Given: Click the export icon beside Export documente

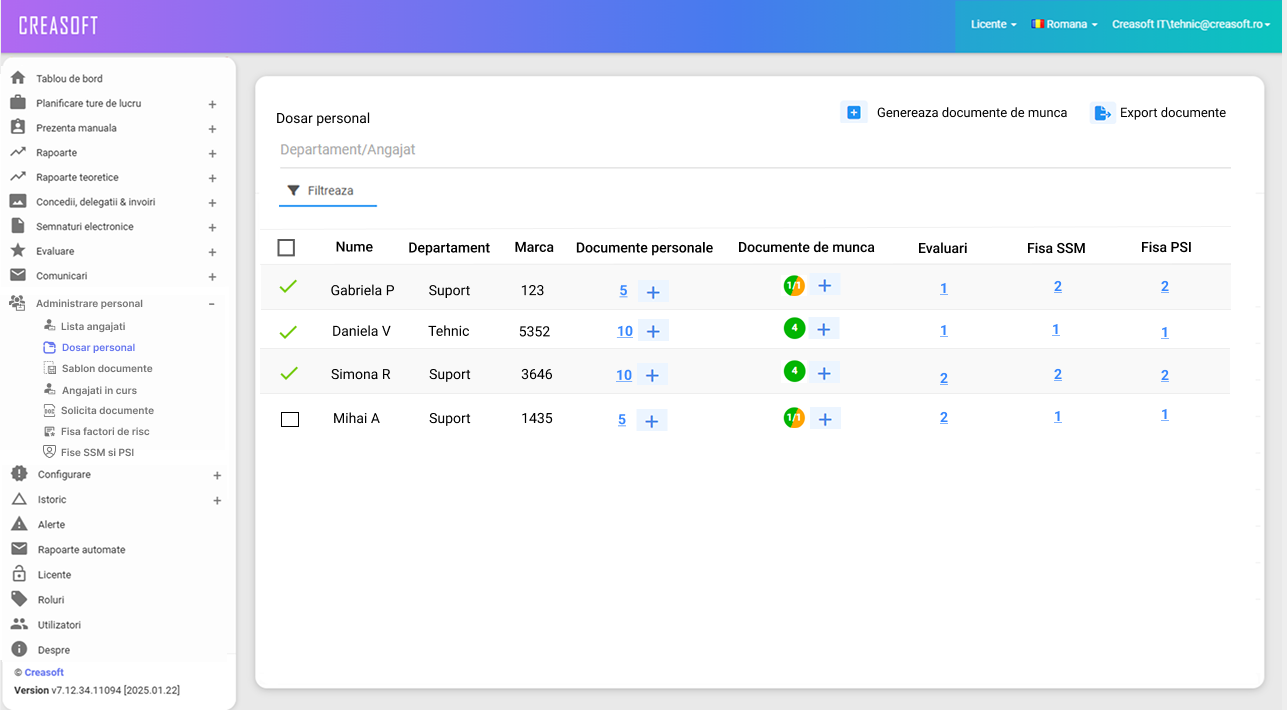Looking at the screenshot, I should [1102, 113].
